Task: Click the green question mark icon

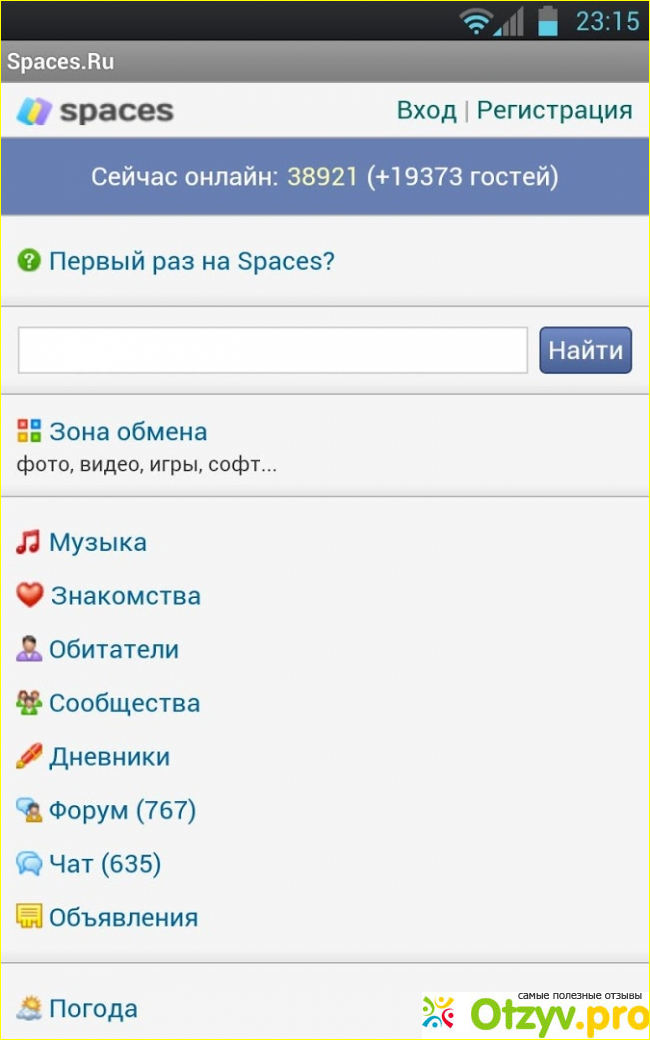Action: pyautogui.click(x=28, y=261)
